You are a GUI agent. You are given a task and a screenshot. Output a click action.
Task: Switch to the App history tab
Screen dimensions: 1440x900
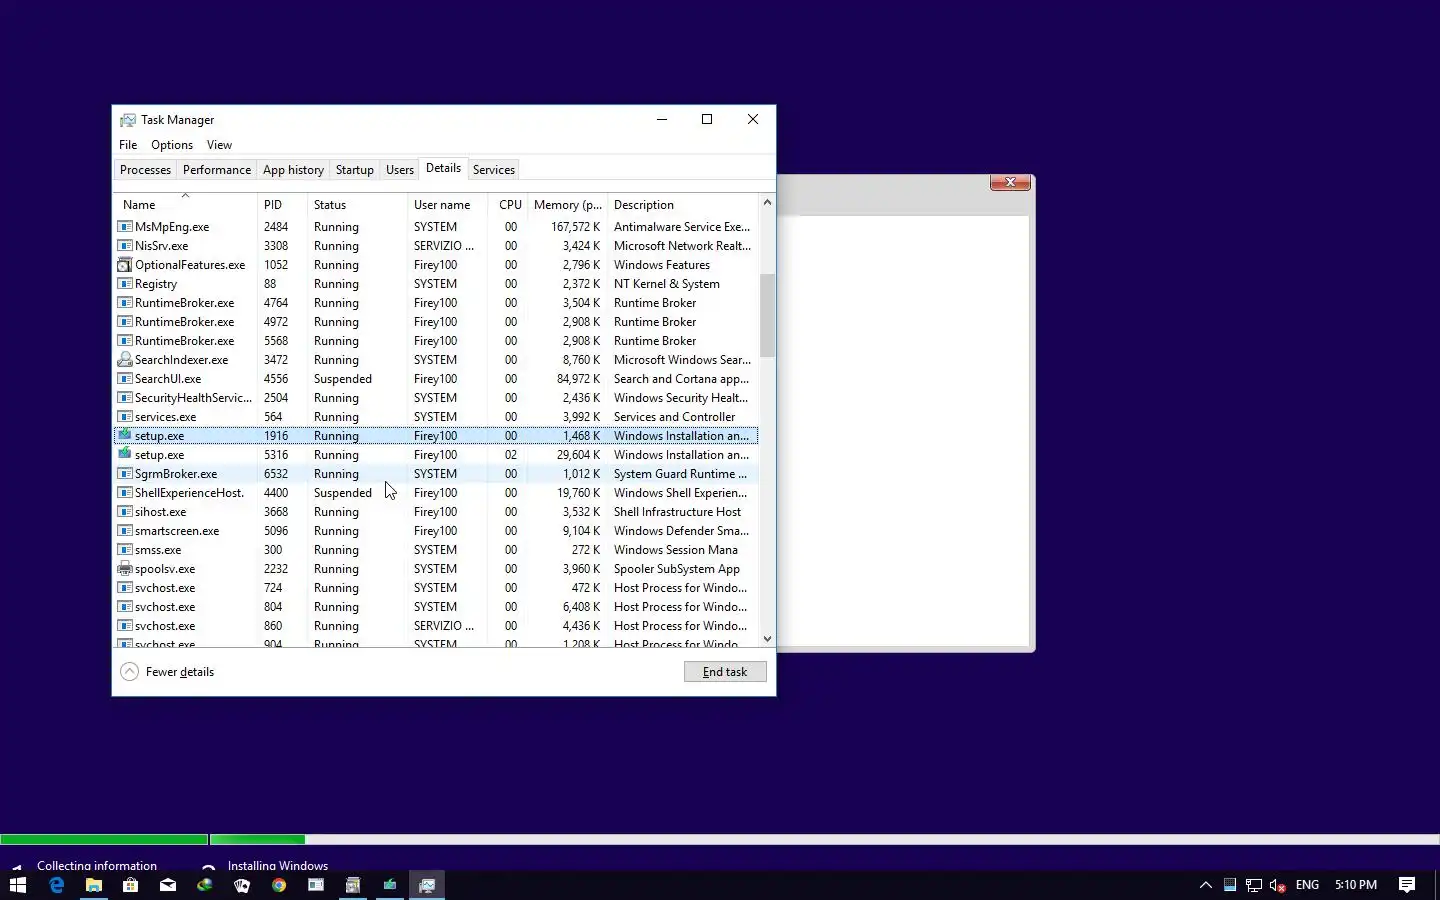coord(293,170)
